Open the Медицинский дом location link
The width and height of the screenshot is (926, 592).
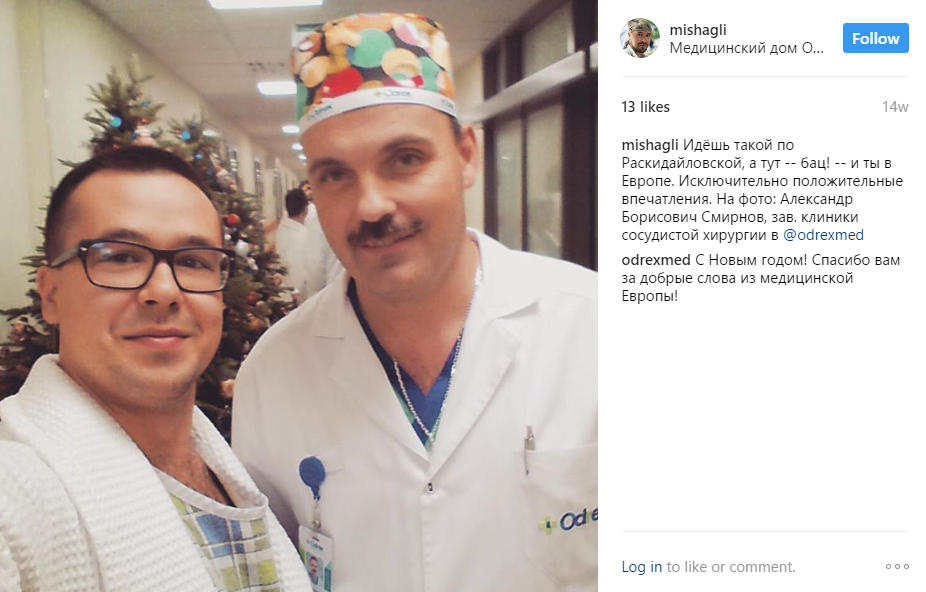click(x=746, y=48)
